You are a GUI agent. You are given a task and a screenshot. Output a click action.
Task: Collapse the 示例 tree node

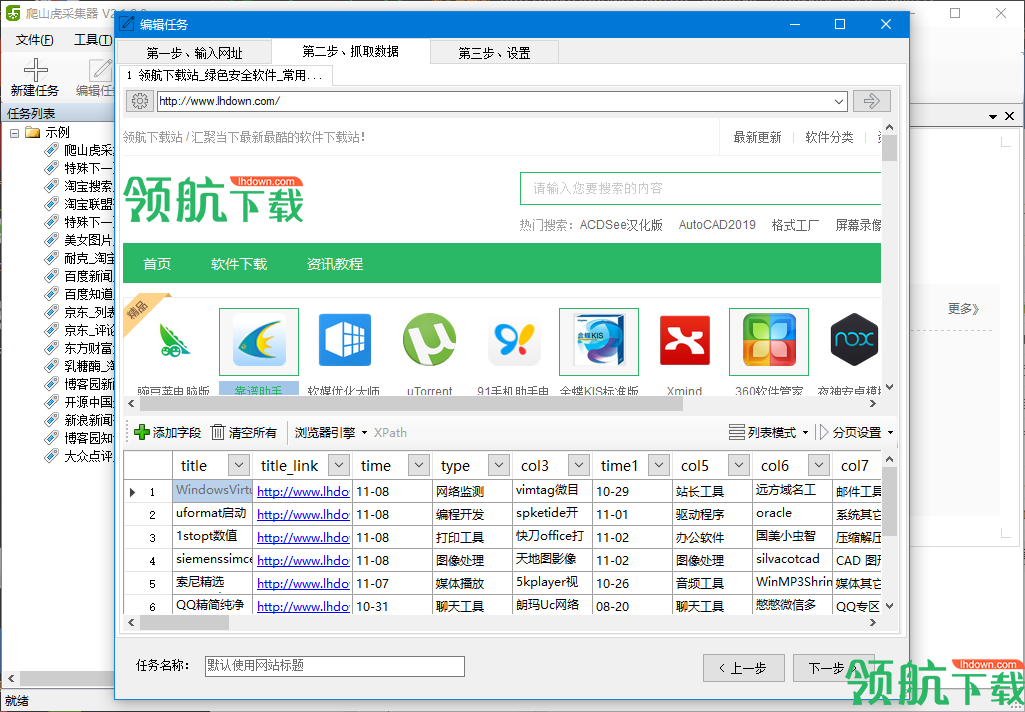pos(14,133)
